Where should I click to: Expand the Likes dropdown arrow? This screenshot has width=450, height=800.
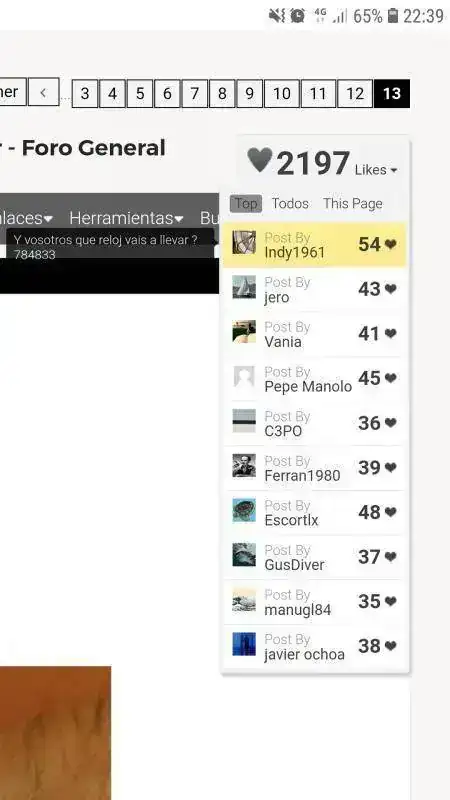coord(393,171)
